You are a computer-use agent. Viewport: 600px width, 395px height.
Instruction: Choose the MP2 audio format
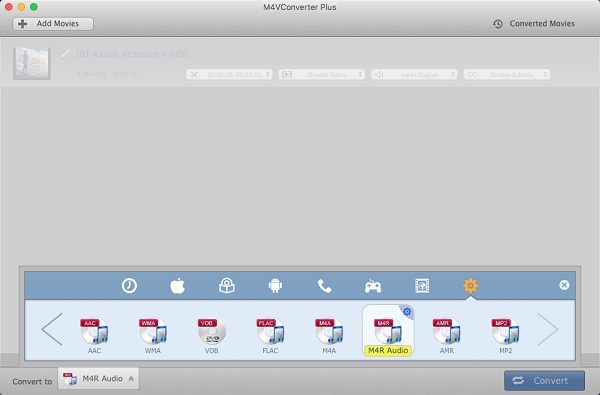click(x=505, y=335)
